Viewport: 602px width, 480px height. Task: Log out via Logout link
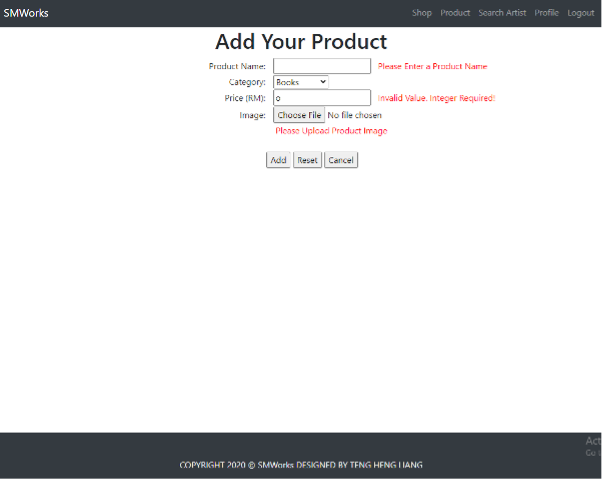point(580,13)
